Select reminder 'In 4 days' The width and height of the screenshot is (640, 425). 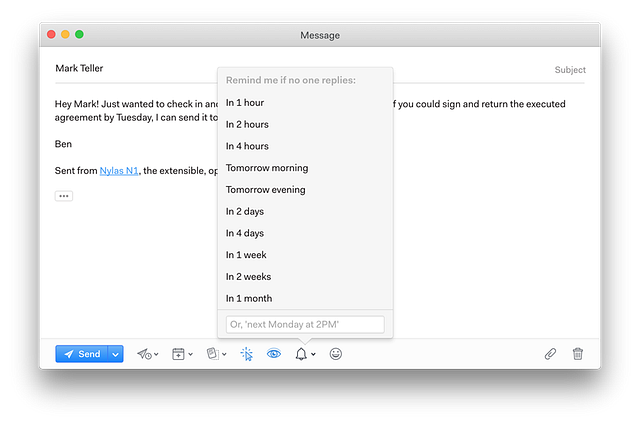tap(305, 233)
